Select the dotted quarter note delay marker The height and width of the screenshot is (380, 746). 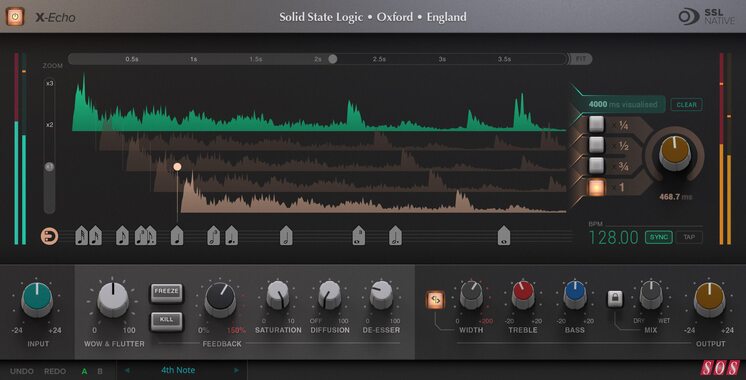232,235
